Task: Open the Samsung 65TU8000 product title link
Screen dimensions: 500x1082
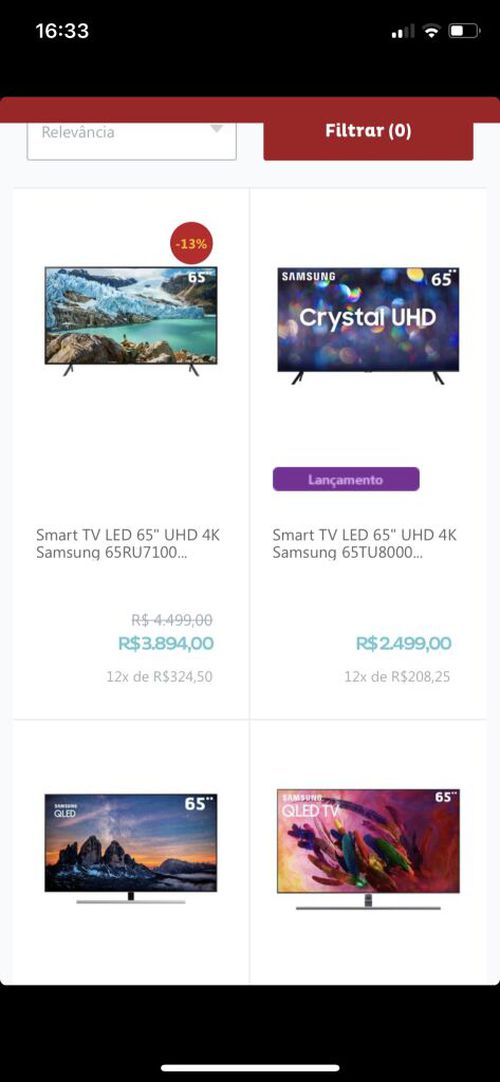Action: click(364, 544)
